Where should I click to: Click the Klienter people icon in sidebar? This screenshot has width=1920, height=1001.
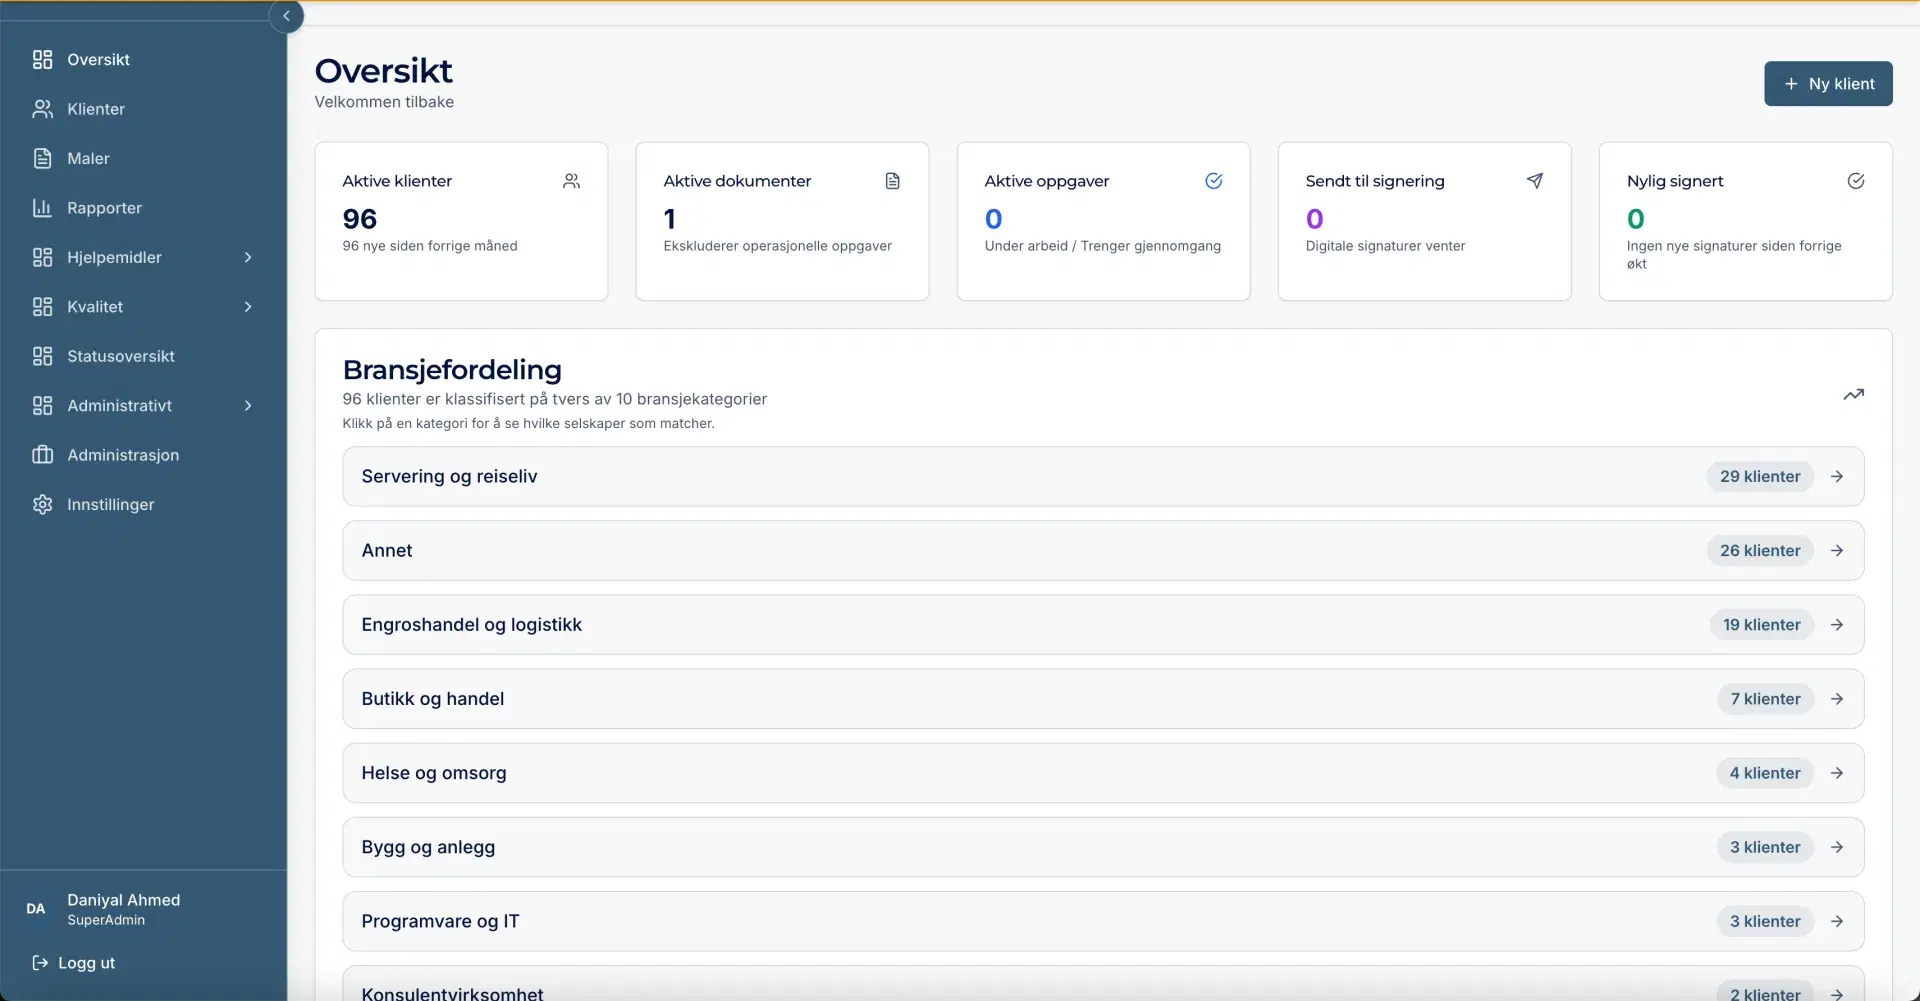point(42,109)
